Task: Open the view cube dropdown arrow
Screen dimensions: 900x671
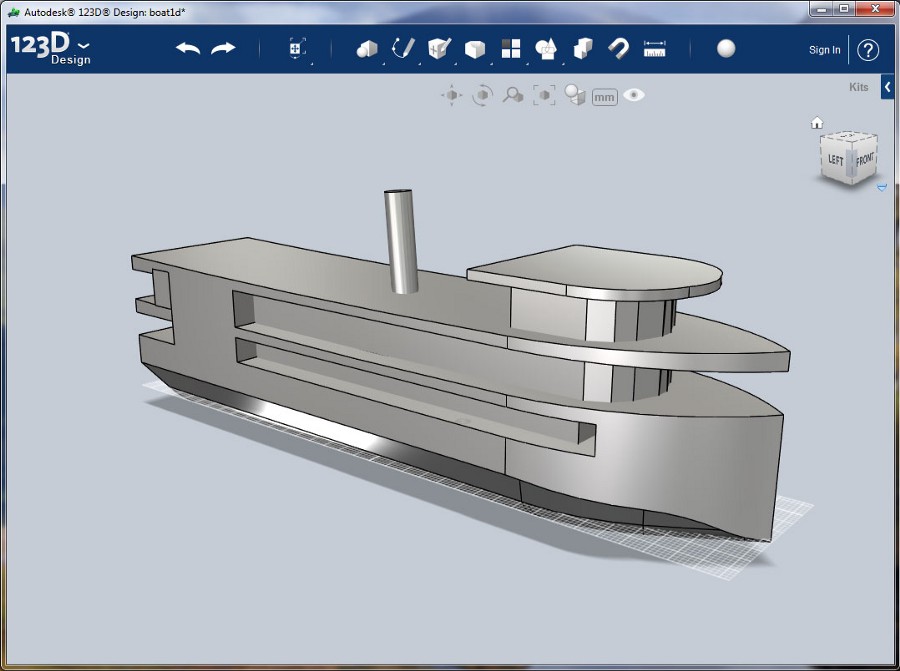Action: click(881, 187)
